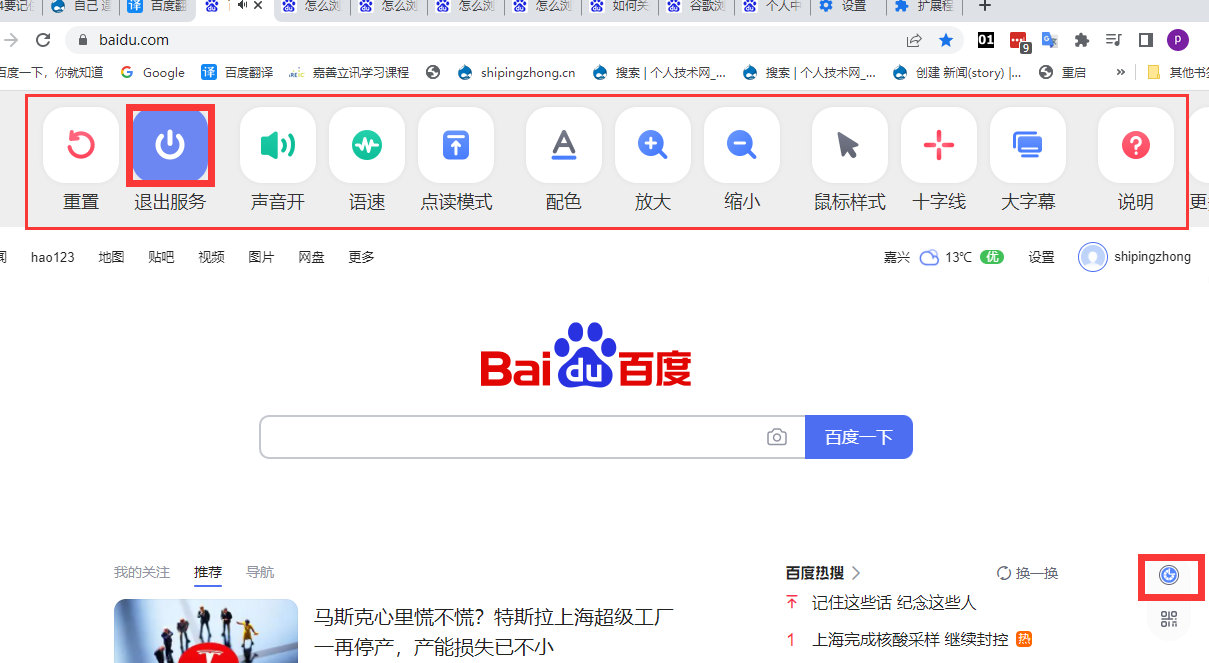Screen dimensions: 1209x663
Task: Zoom out using the 缩小 icon
Action: click(742, 146)
